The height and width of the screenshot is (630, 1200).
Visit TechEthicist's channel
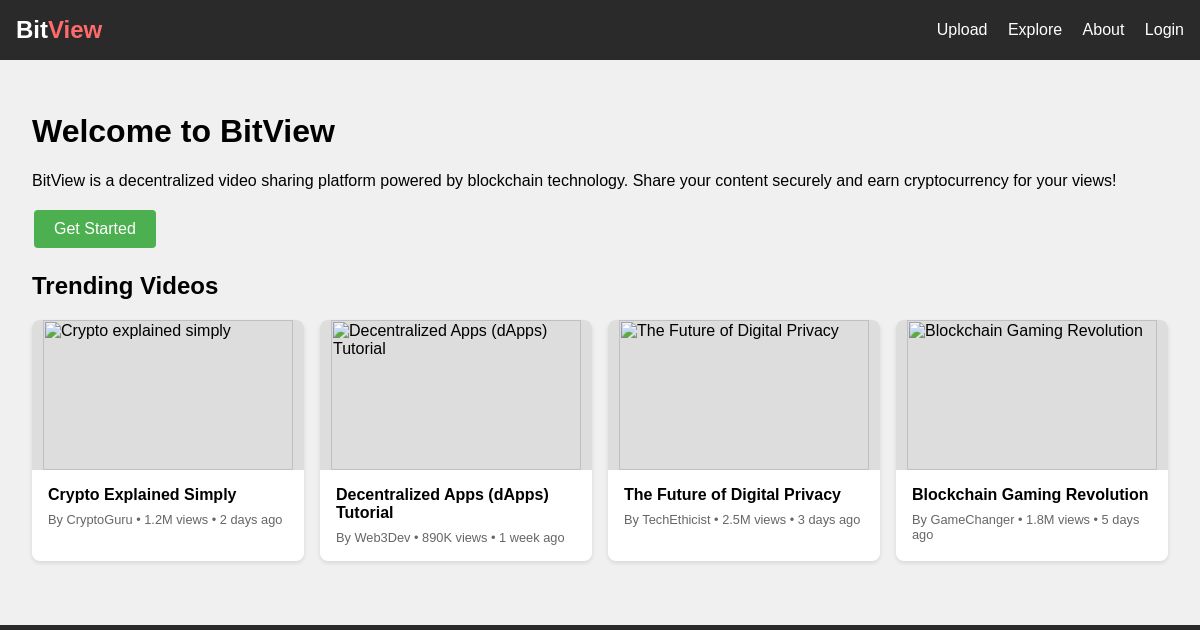pyautogui.click(x=676, y=519)
